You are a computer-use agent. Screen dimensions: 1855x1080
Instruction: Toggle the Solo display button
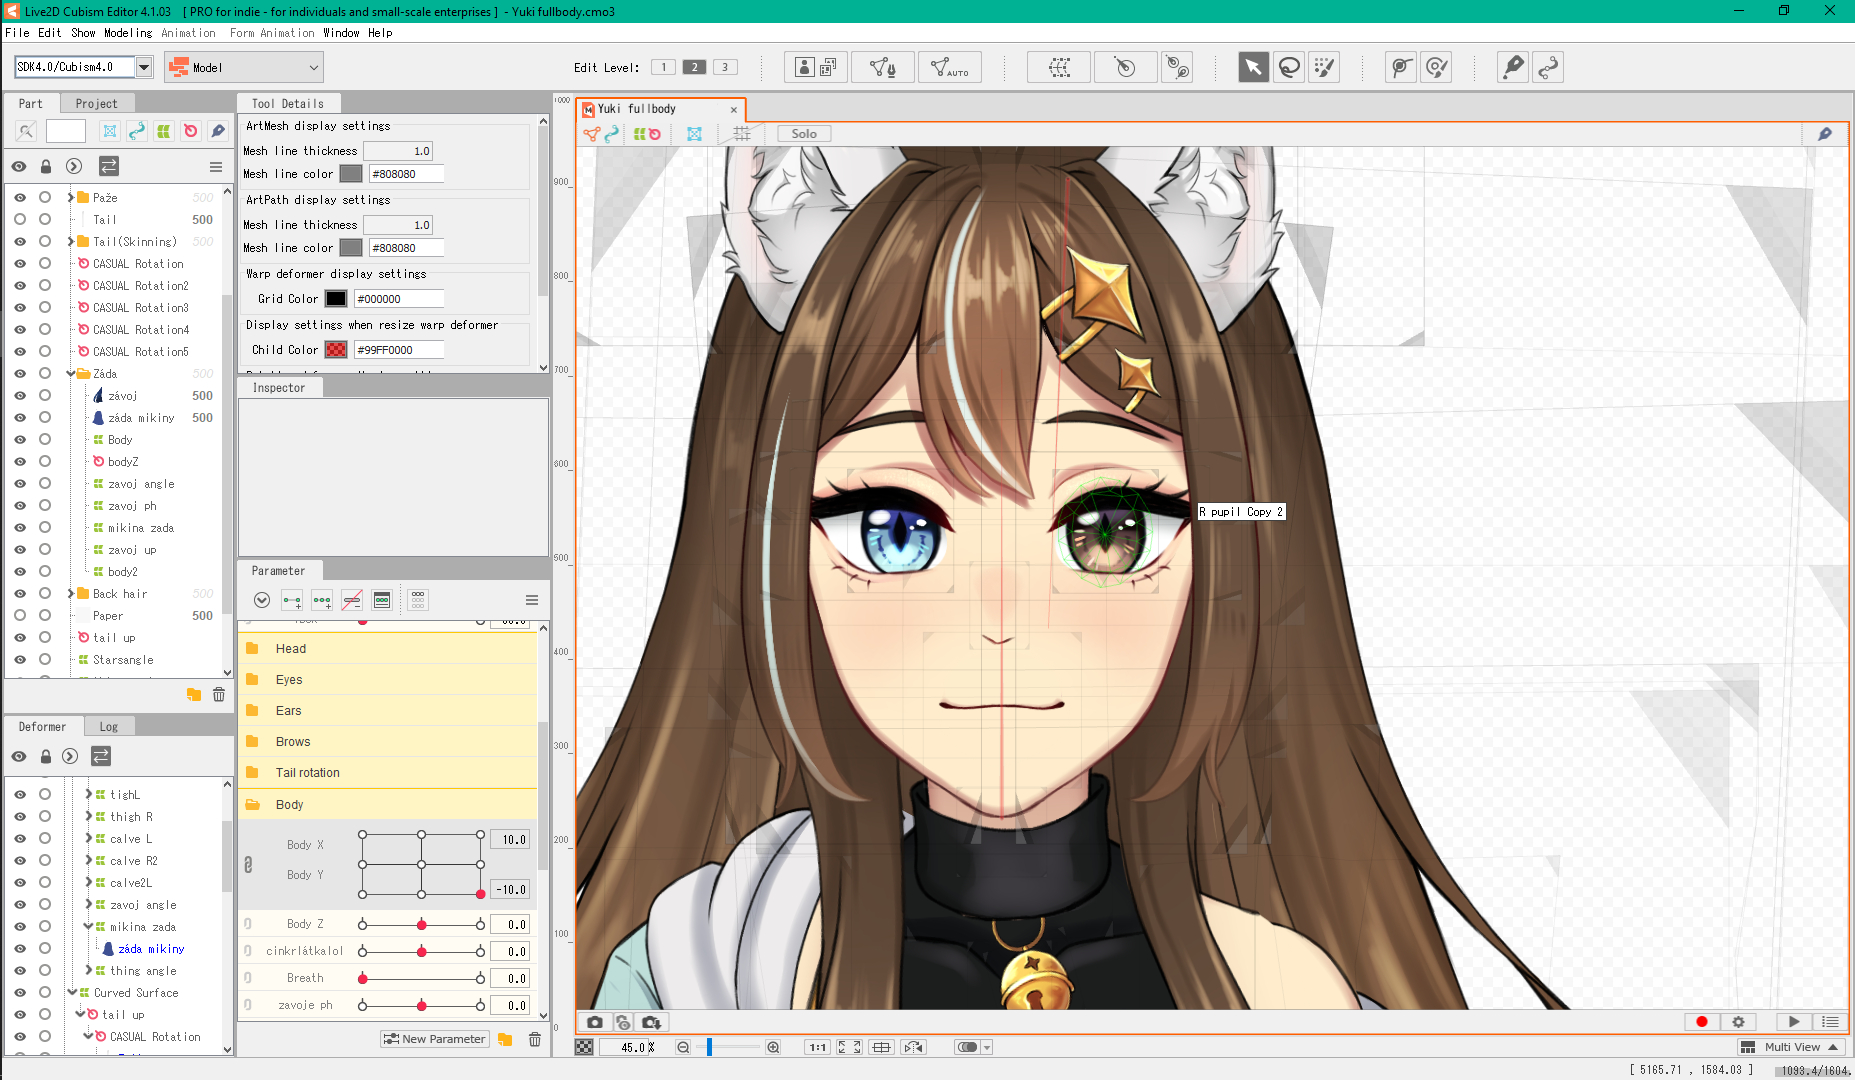coord(804,134)
